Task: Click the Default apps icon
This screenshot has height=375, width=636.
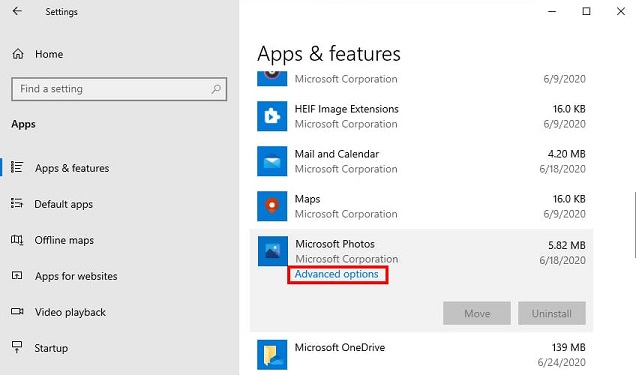Action: pos(17,204)
